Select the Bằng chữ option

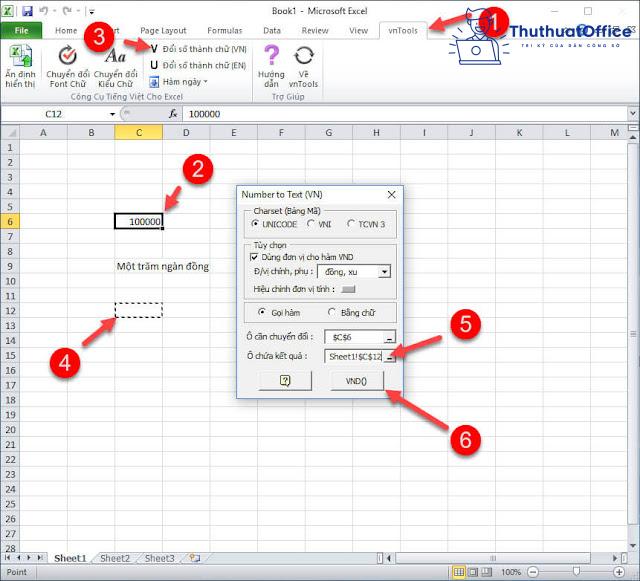pos(351,313)
